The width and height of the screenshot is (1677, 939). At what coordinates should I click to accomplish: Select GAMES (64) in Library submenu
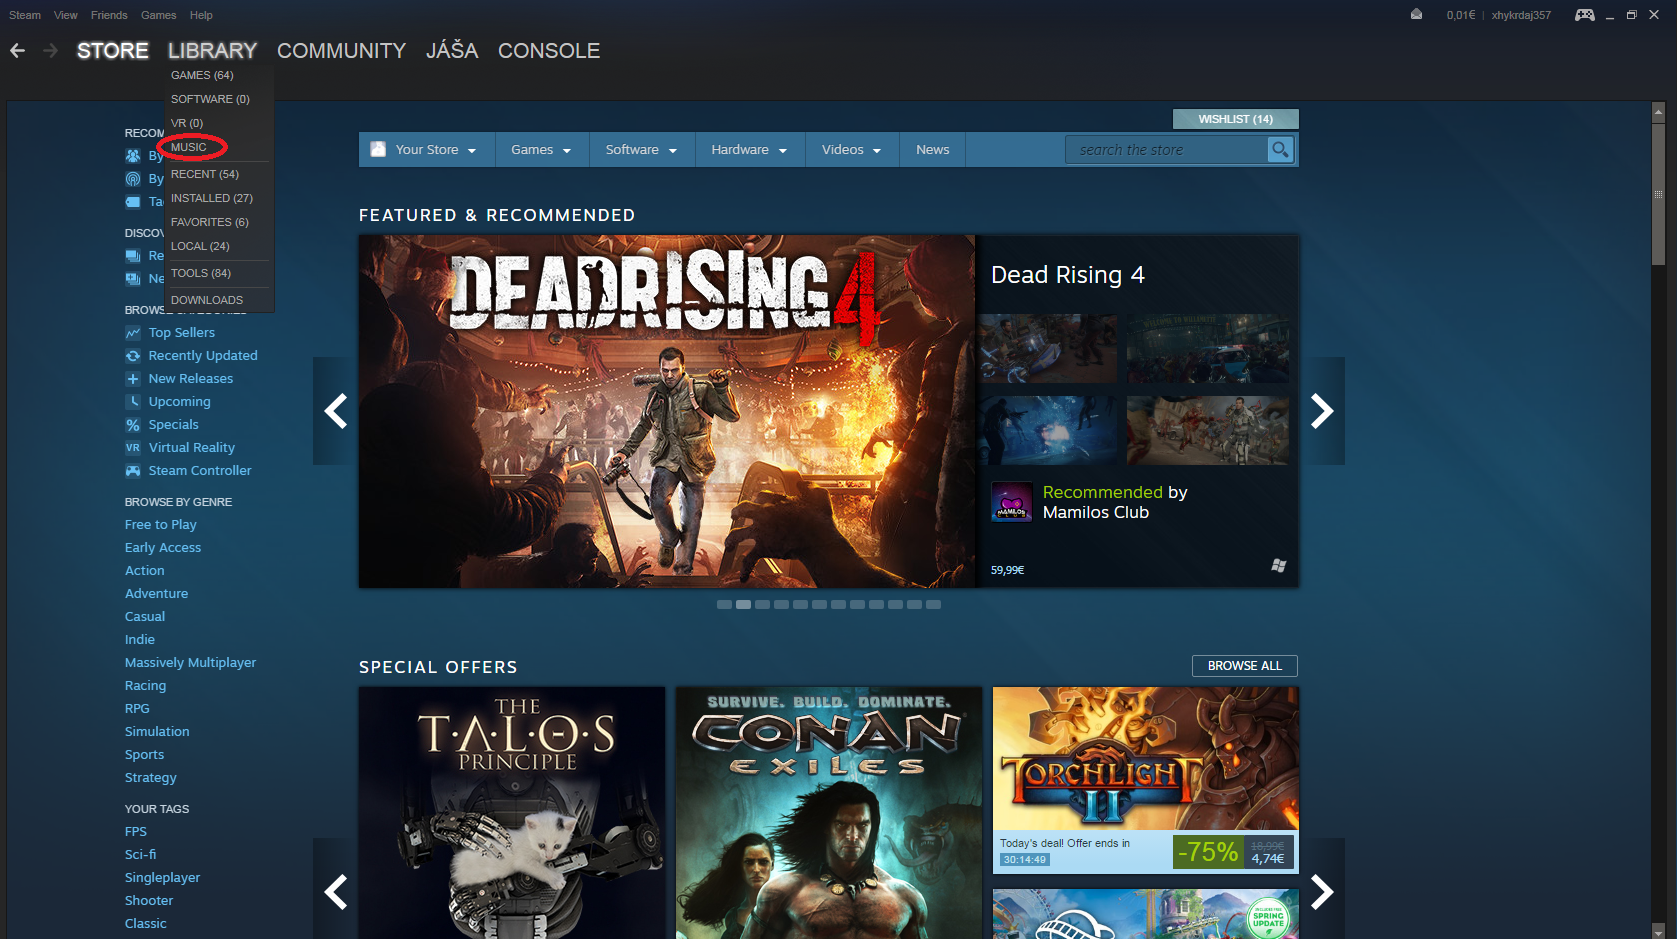tap(202, 75)
